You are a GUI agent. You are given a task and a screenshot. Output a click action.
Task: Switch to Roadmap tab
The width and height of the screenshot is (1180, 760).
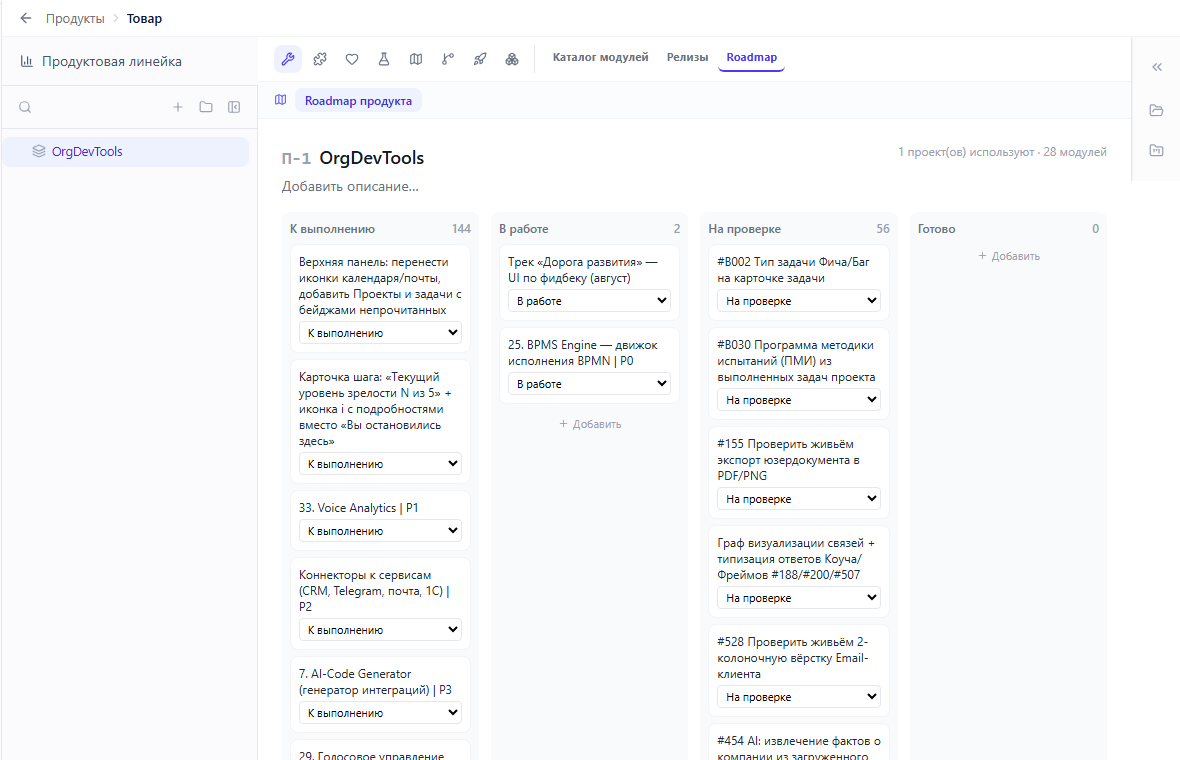coord(752,57)
